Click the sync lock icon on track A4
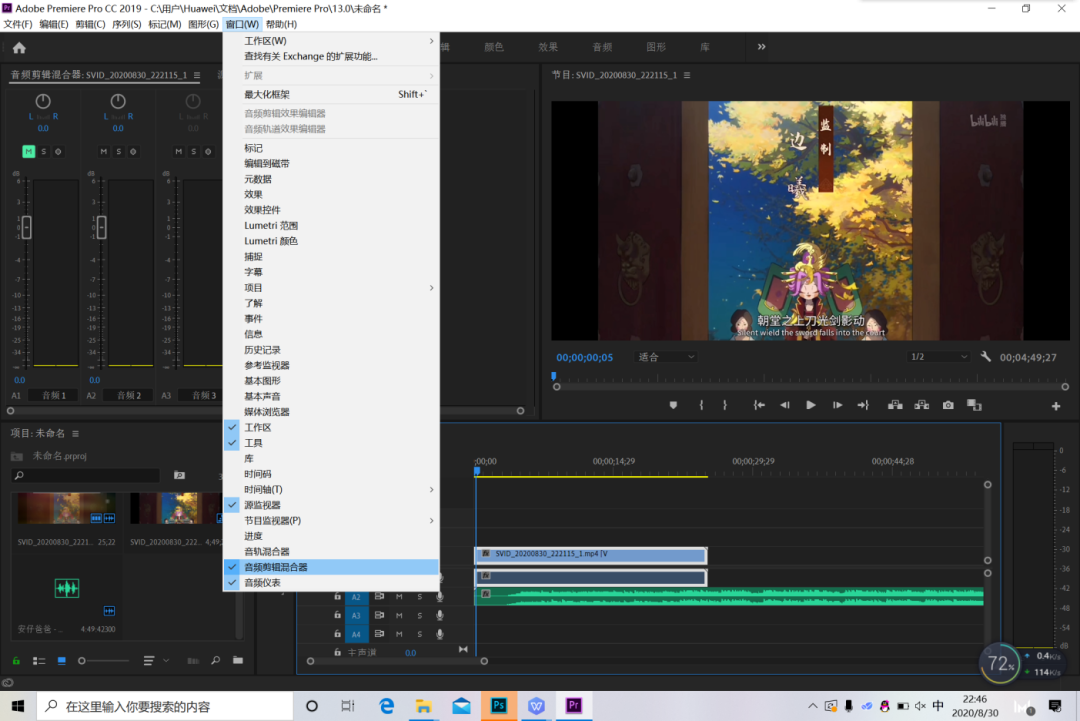Viewport: 1080px width, 721px height. [379, 634]
